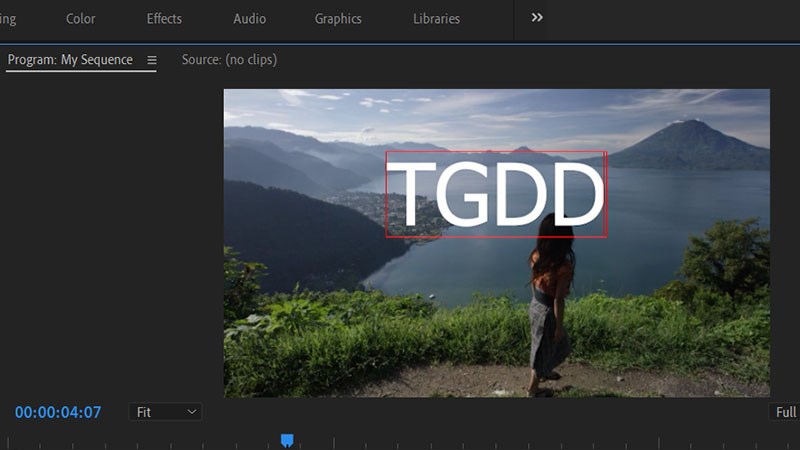This screenshot has height=450, width=800.
Task: Switch to the Source (no clips) panel
Action: (x=229, y=60)
